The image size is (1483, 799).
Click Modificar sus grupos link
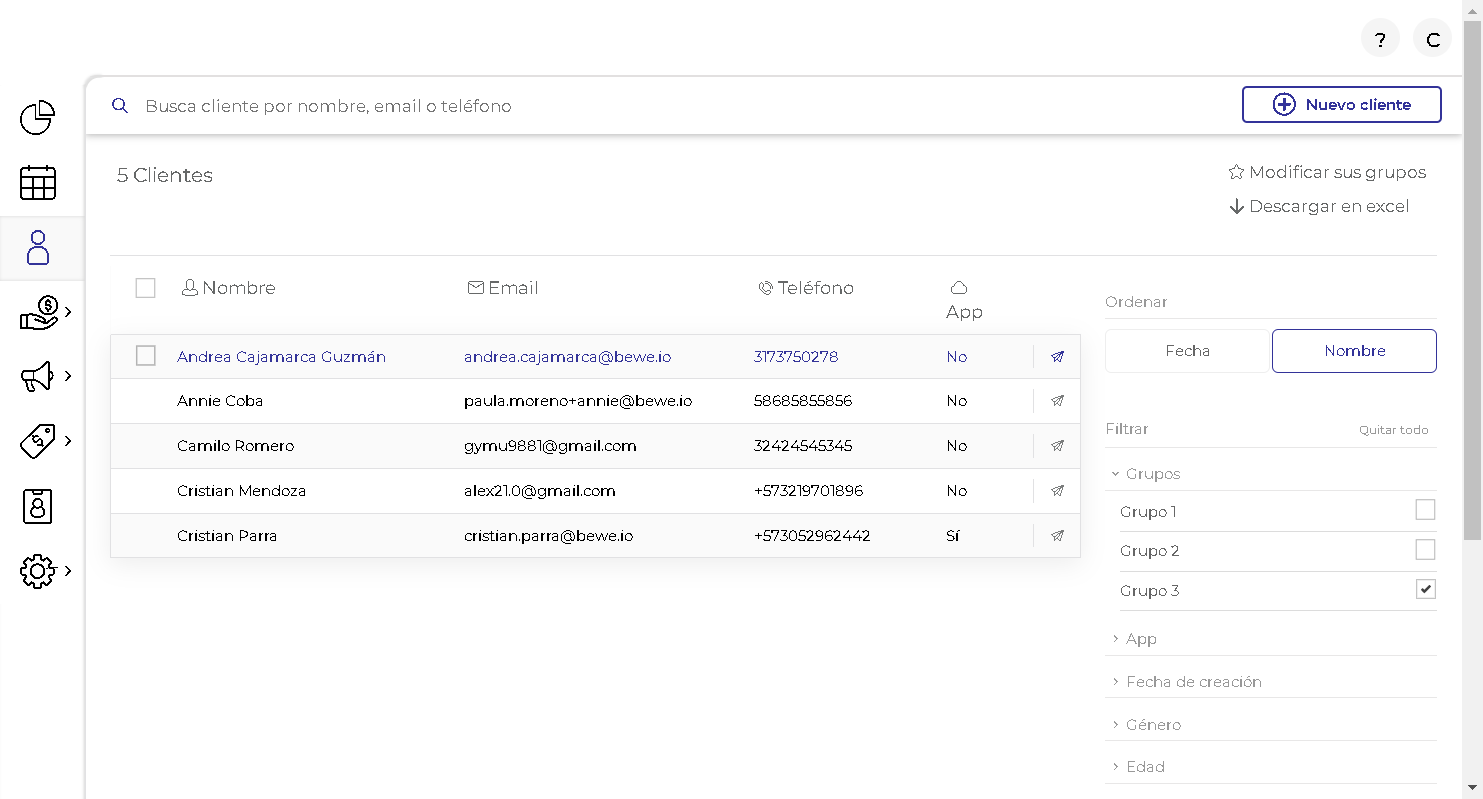tap(1337, 172)
